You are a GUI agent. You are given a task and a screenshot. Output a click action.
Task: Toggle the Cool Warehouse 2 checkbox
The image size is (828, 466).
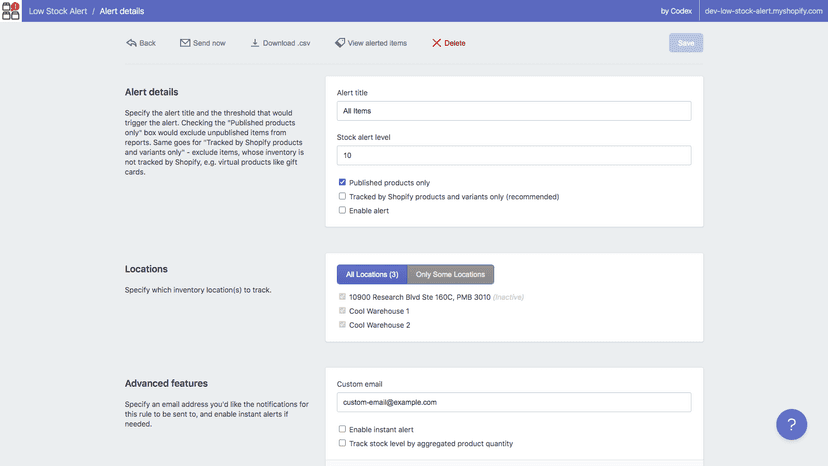[342, 324]
